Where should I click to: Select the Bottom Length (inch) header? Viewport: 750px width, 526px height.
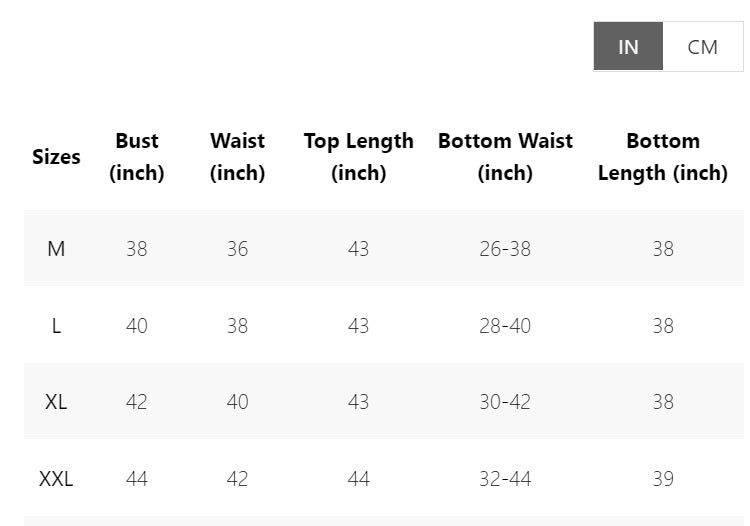pyautogui.click(x=663, y=157)
